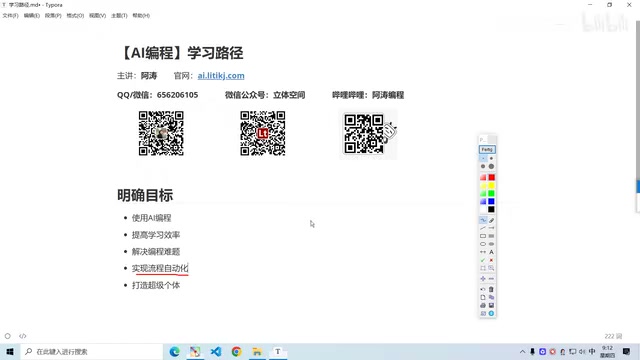Copy the annotated screen to clipboard
Viewport: 640px width, 360px height.
coord(491,297)
